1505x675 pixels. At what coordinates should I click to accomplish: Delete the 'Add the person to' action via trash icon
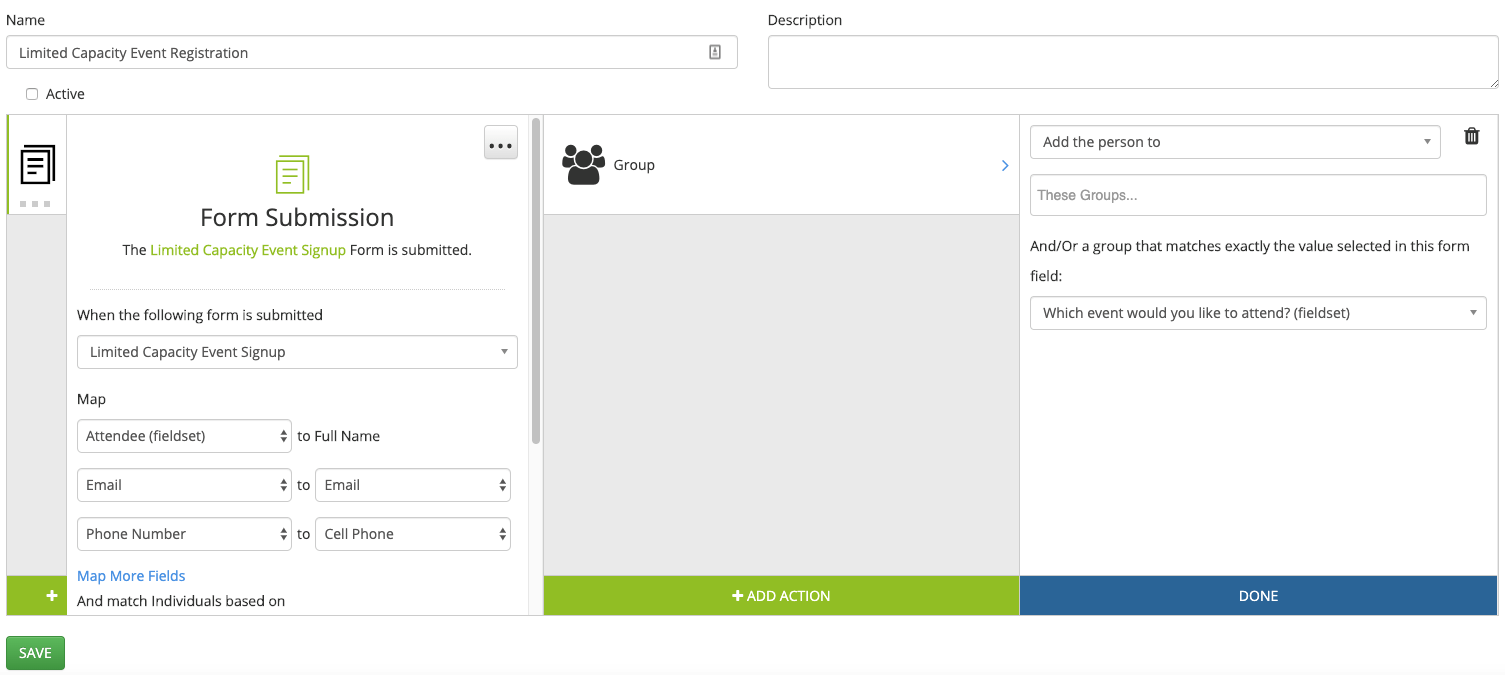(1471, 136)
